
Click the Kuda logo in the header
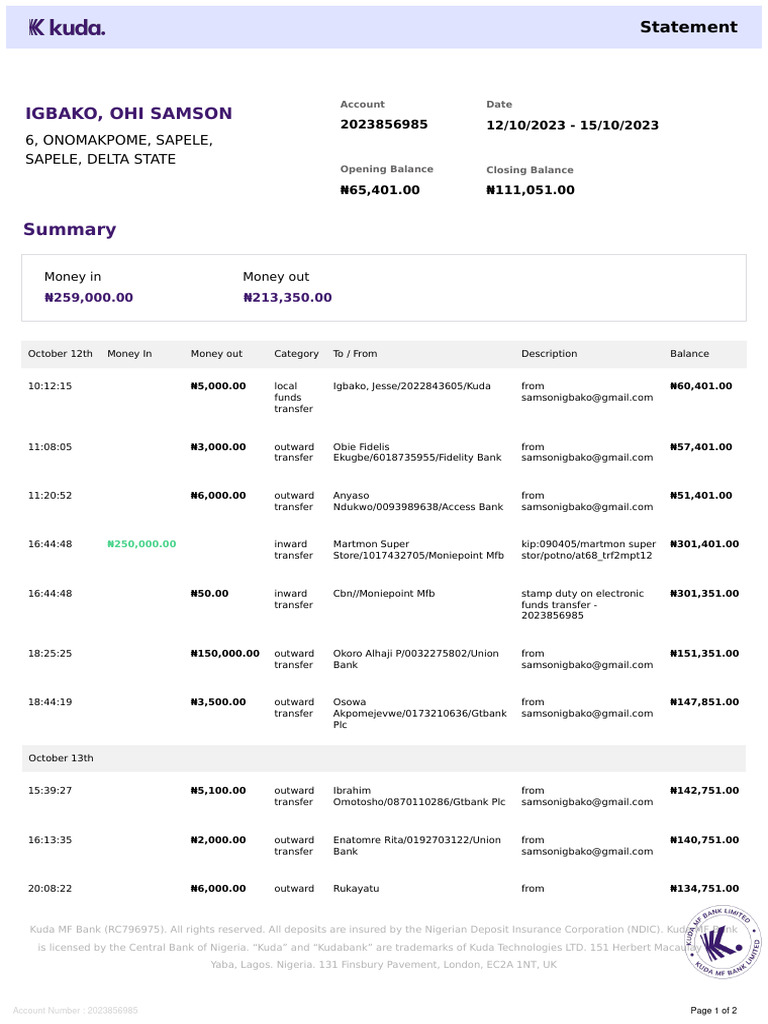click(66, 28)
